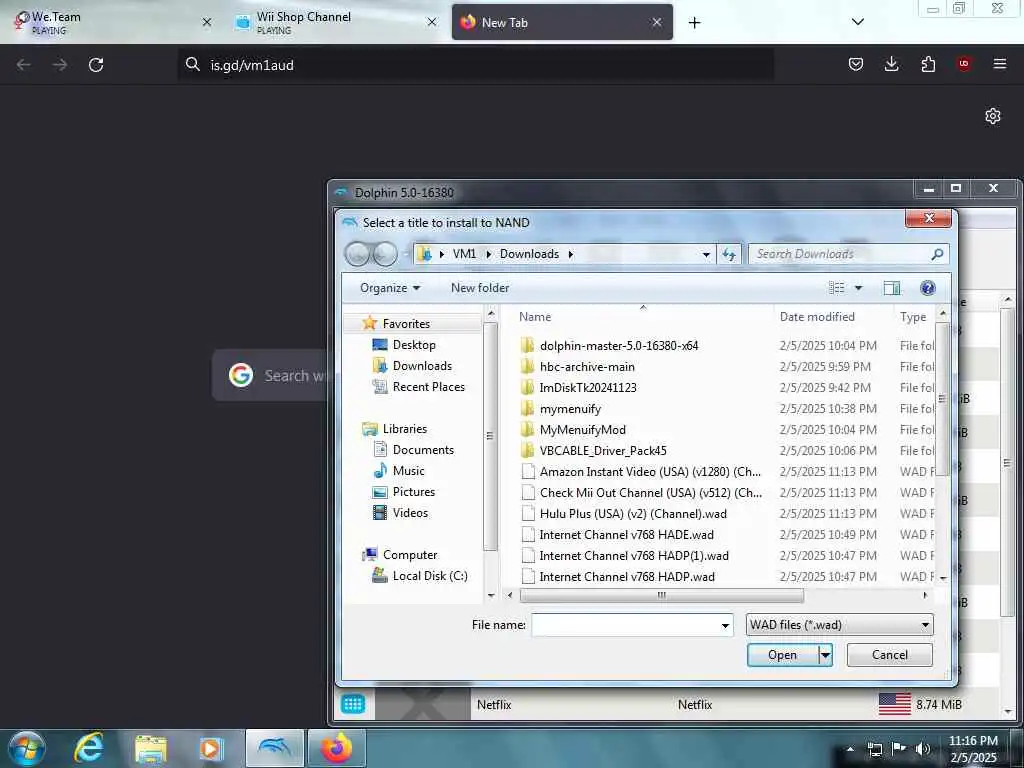The height and width of the screenshot is (768, 1024).
Task: Create a New folder
Action: [480, 288]
